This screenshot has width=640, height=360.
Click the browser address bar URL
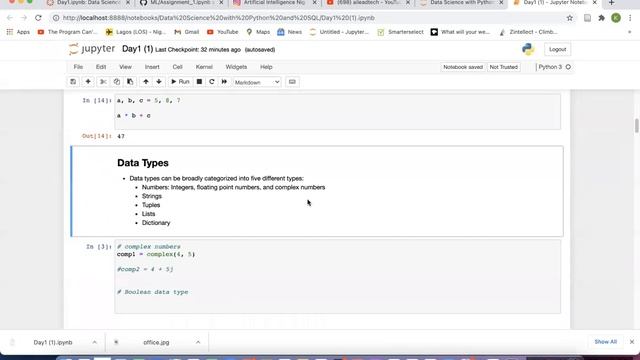click(219, 18)
